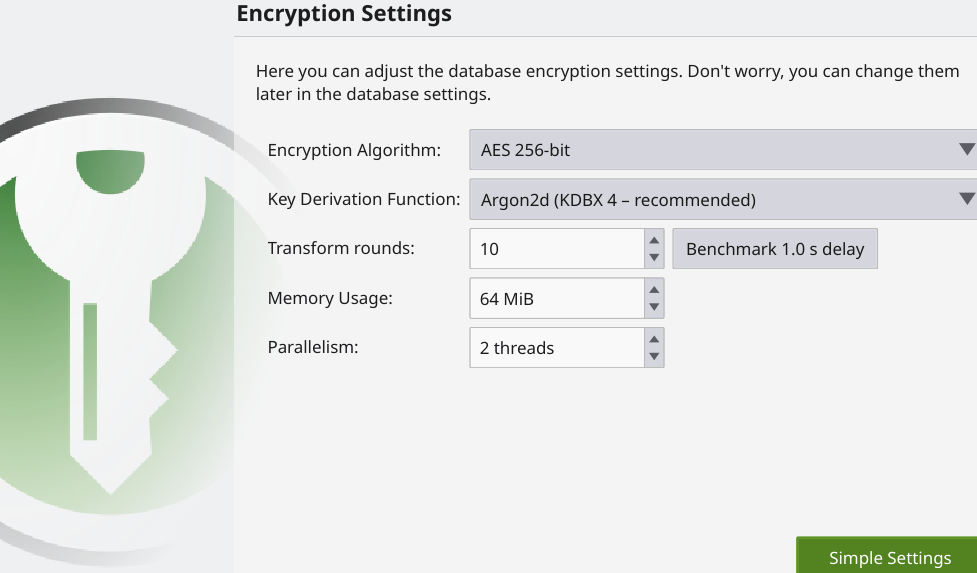This screenshot has height=573, width=977.
Task: Decrease Transform rounds with the down arrow
Action: tap(654, 258)
